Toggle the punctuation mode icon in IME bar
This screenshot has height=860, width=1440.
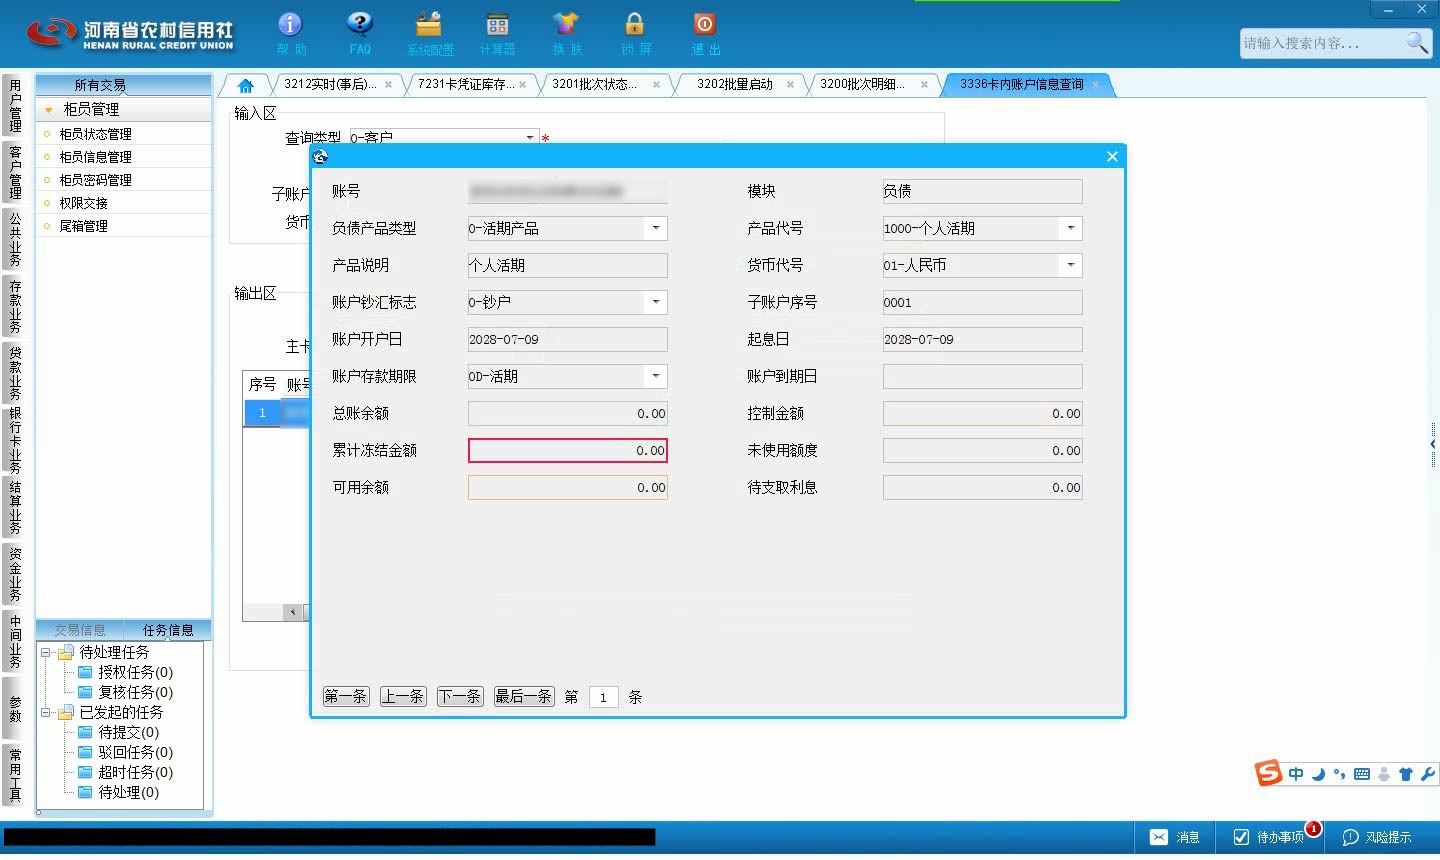click(1340, 774)
